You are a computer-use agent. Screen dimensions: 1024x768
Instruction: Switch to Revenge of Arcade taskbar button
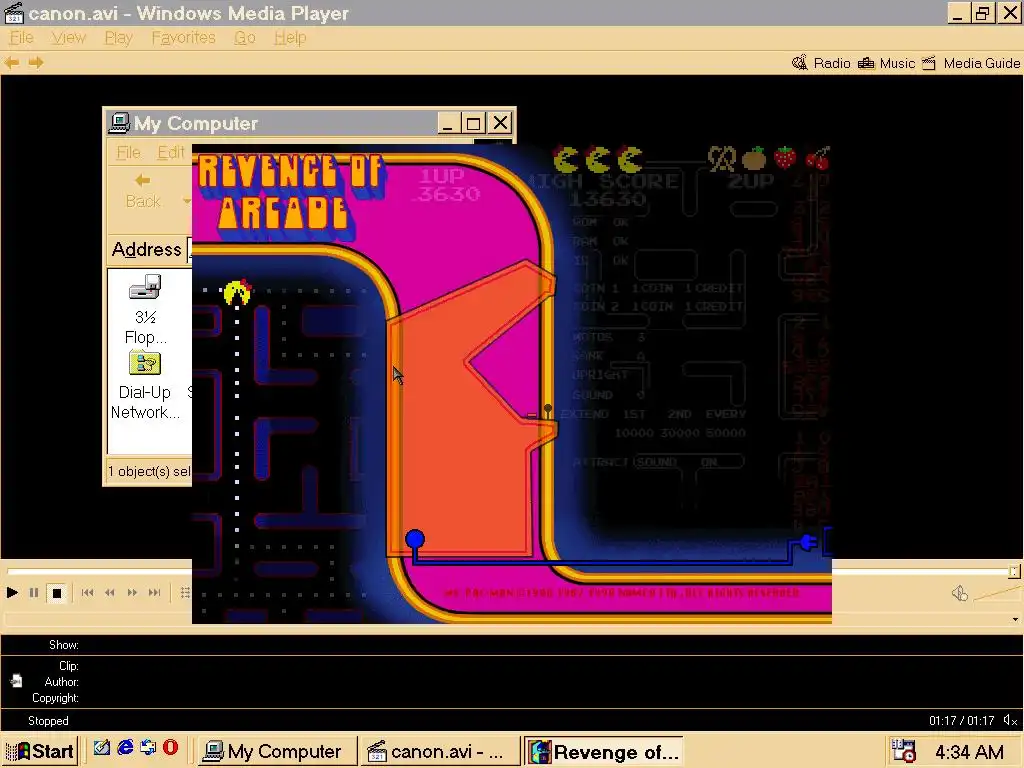pos(604,751)
